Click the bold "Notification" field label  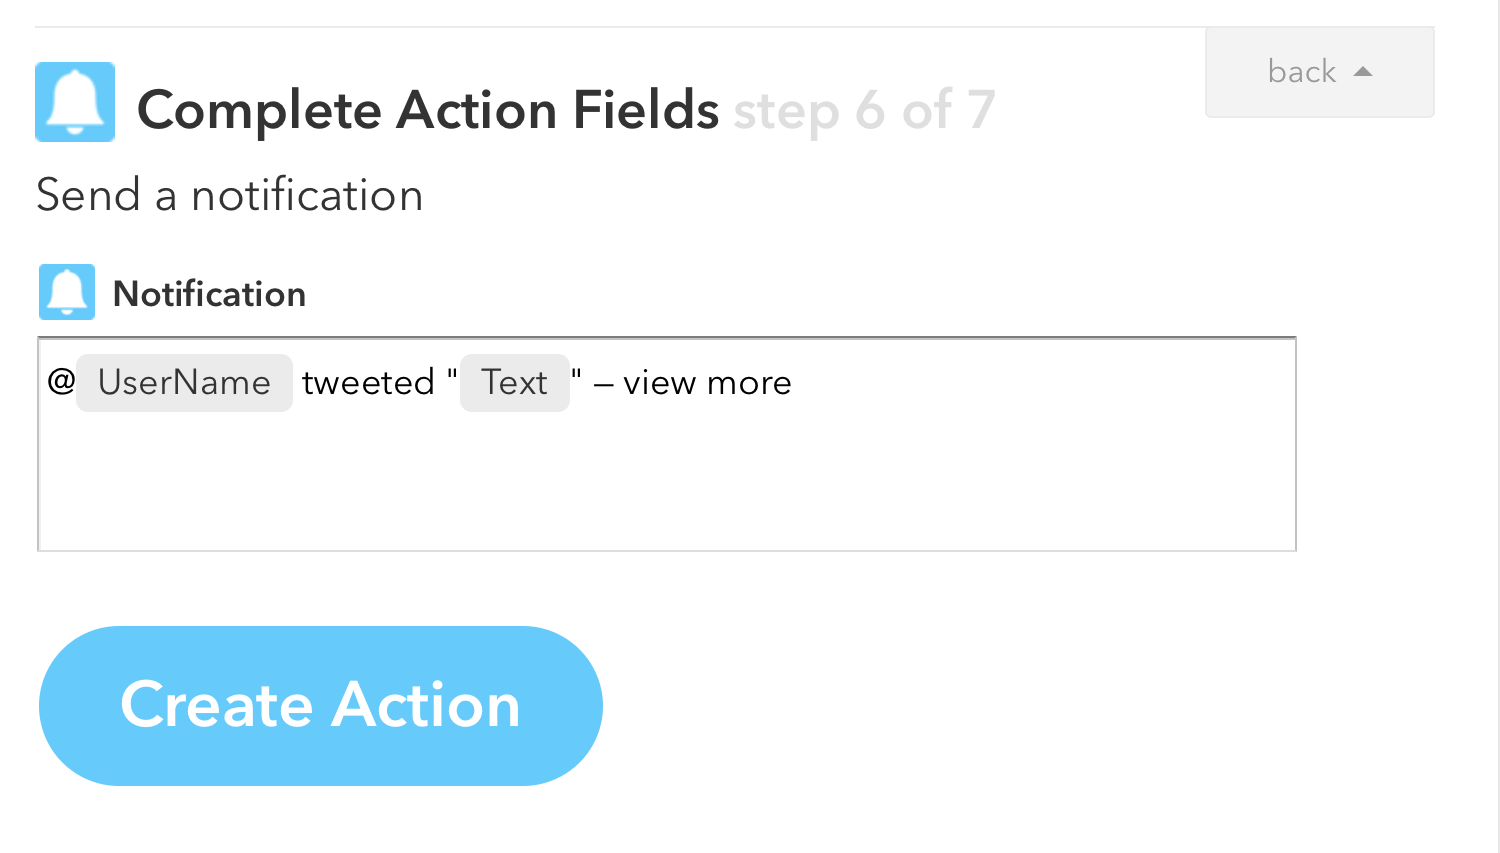tap(209, 294)
